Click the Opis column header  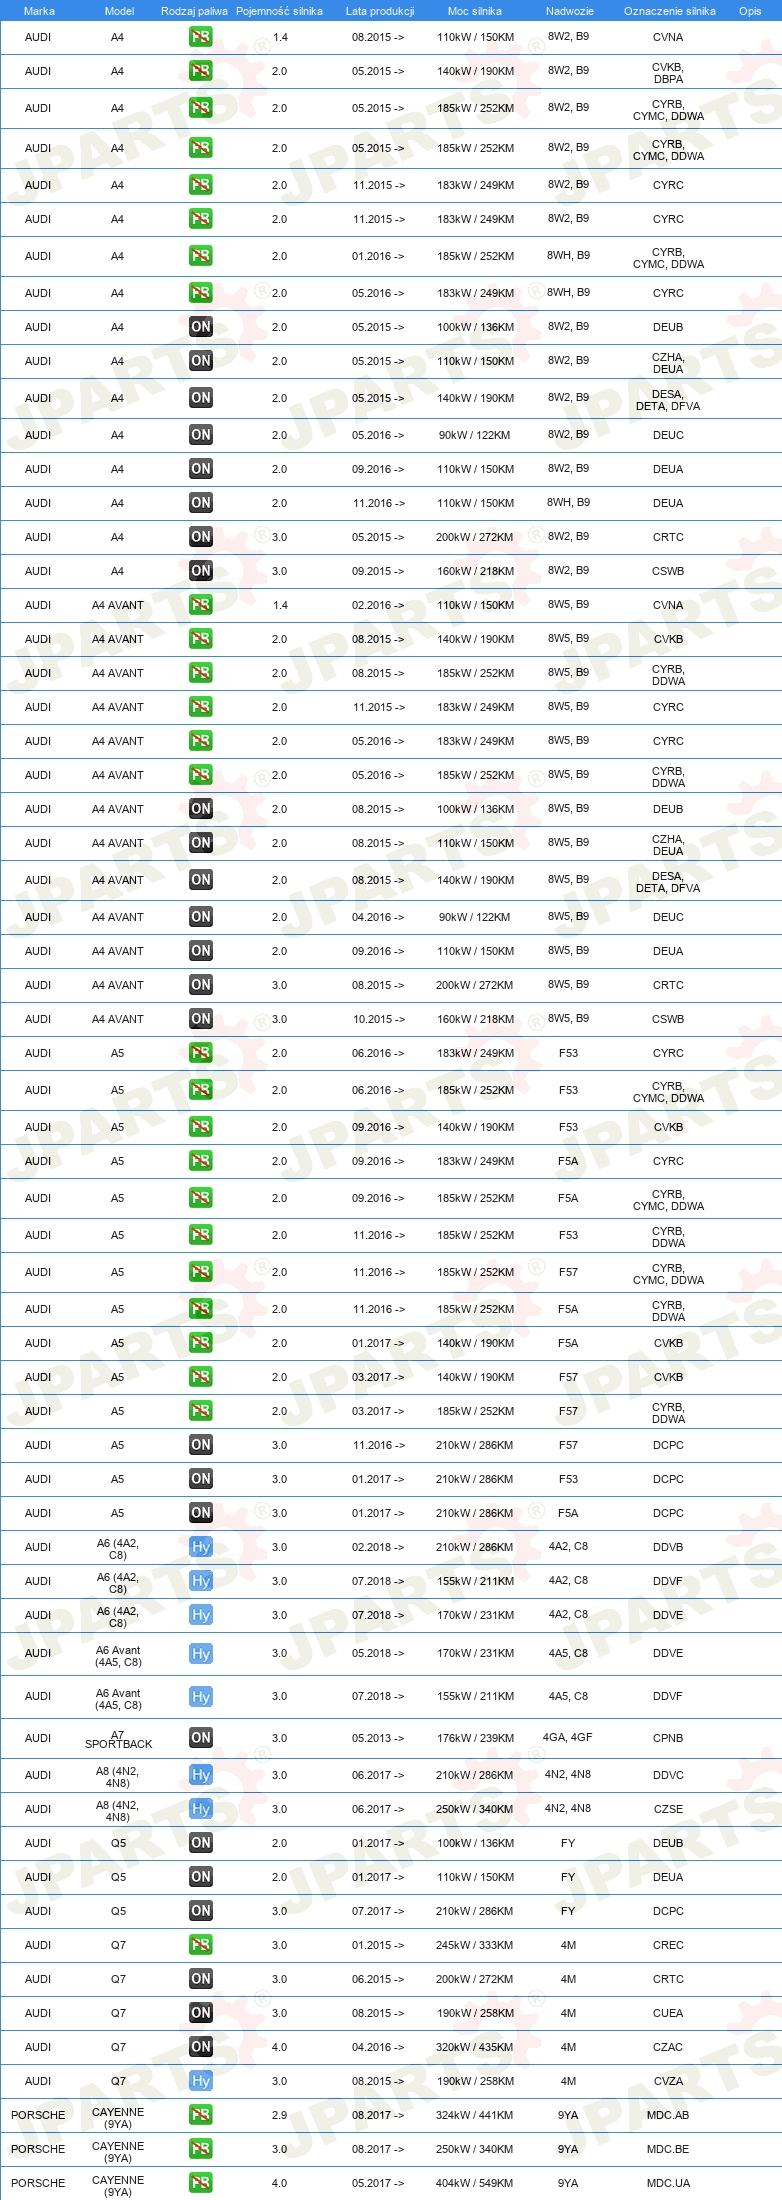pyautogui.click(x=750, y=11)
